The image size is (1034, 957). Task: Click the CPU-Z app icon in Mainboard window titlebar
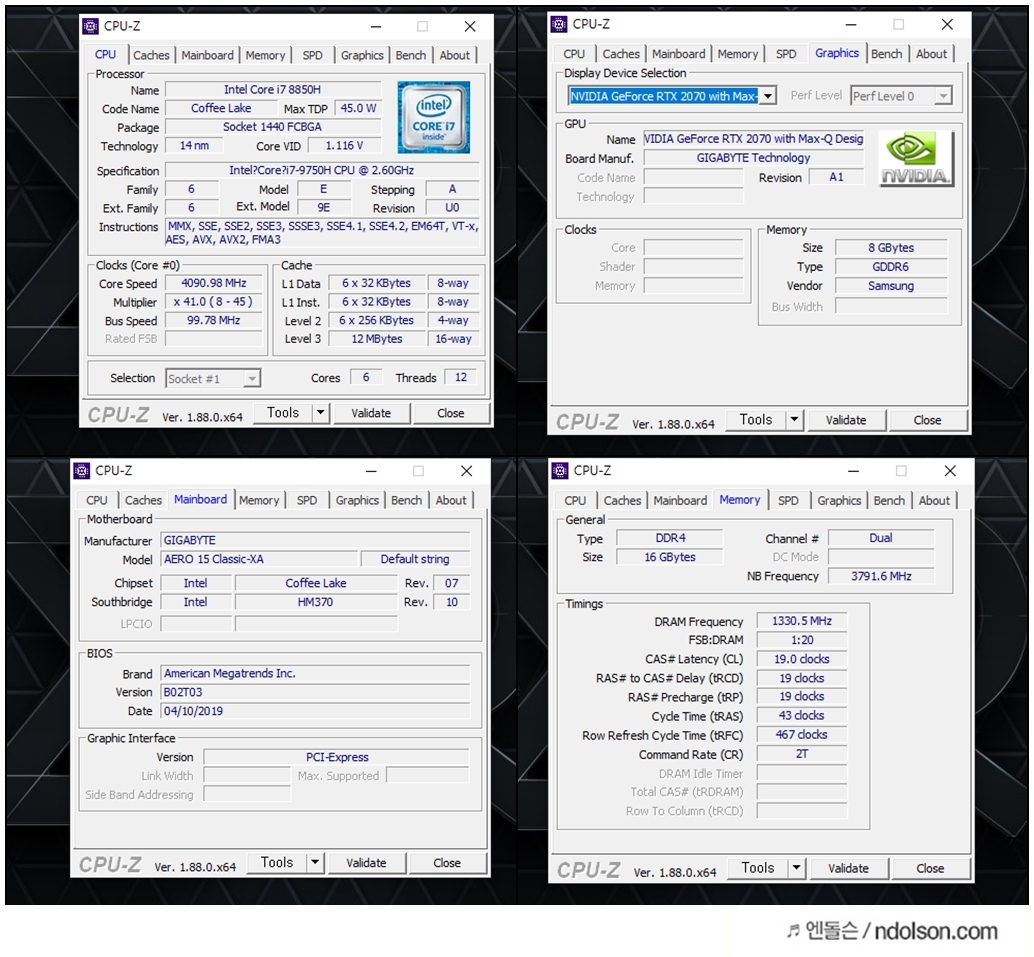click(x=82, y=471)
